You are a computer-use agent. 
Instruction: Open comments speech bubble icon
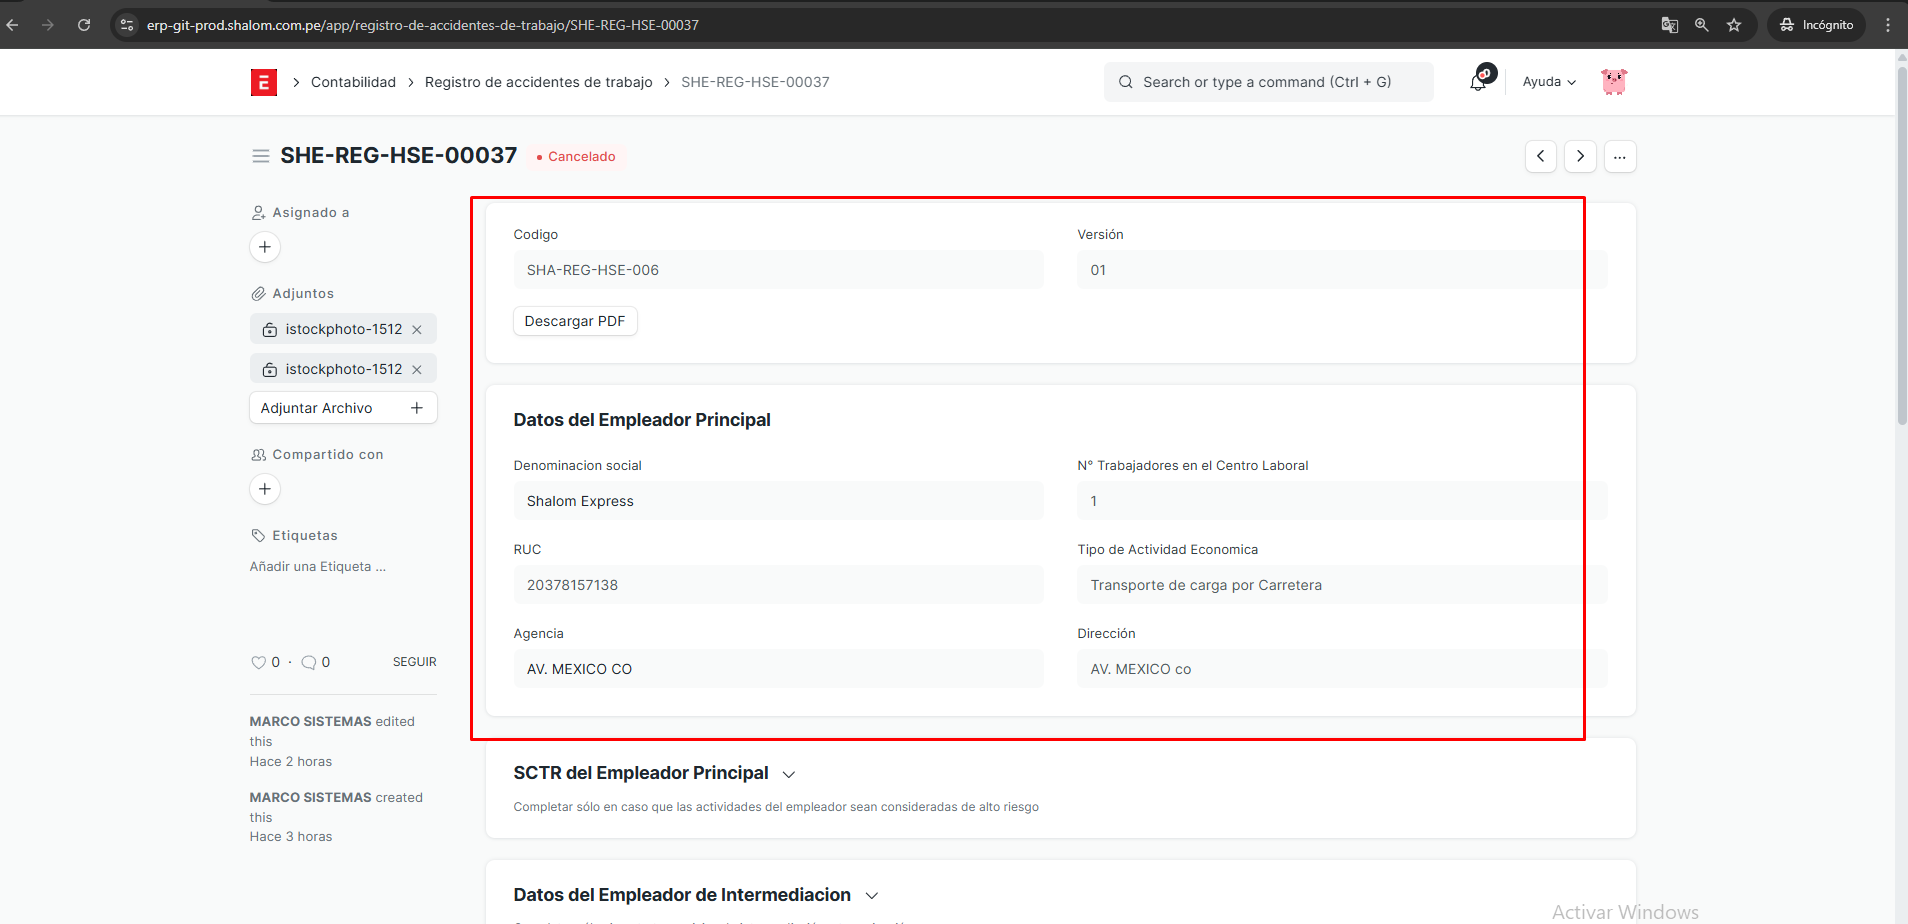tap(309, 662)
